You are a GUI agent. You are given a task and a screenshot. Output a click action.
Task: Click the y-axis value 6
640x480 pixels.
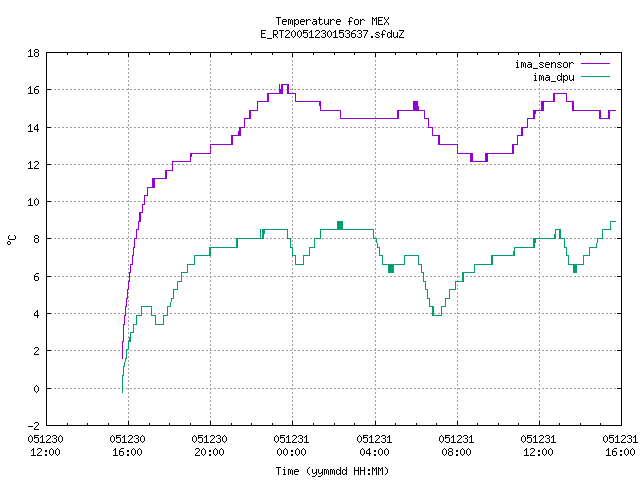36,277
